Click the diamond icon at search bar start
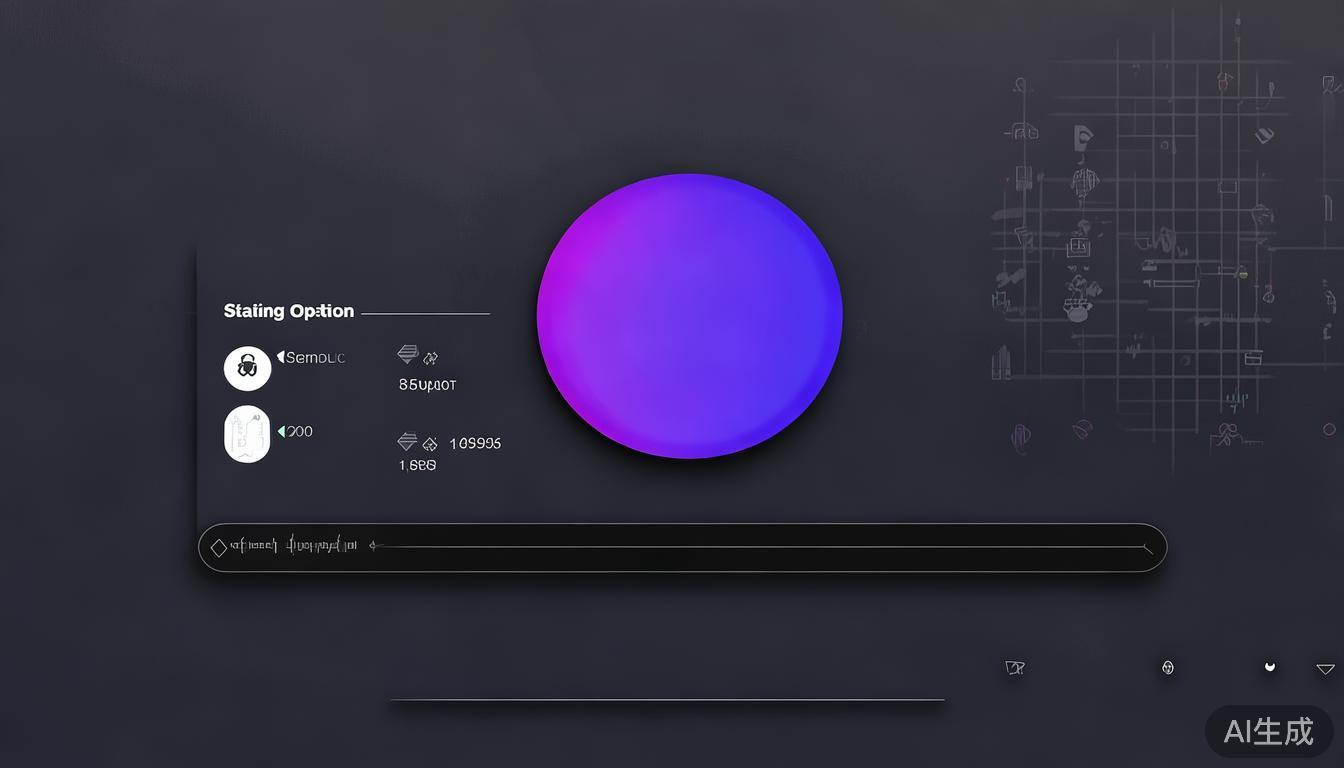This screenshot has width=1344, height=768. click(x=218, y=547)
